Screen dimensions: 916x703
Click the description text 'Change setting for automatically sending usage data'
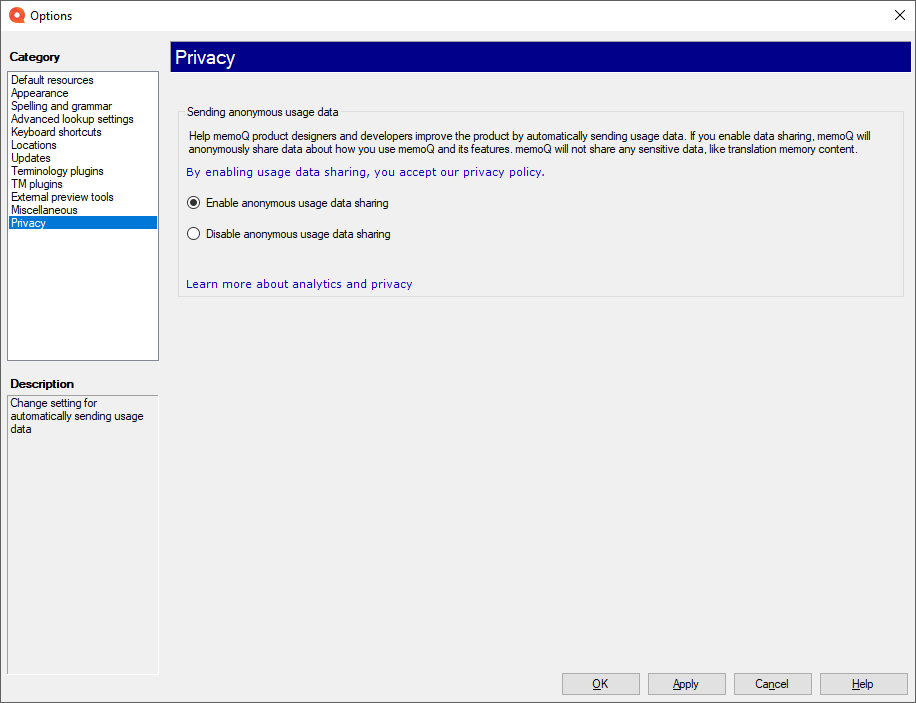coord(77,416)
